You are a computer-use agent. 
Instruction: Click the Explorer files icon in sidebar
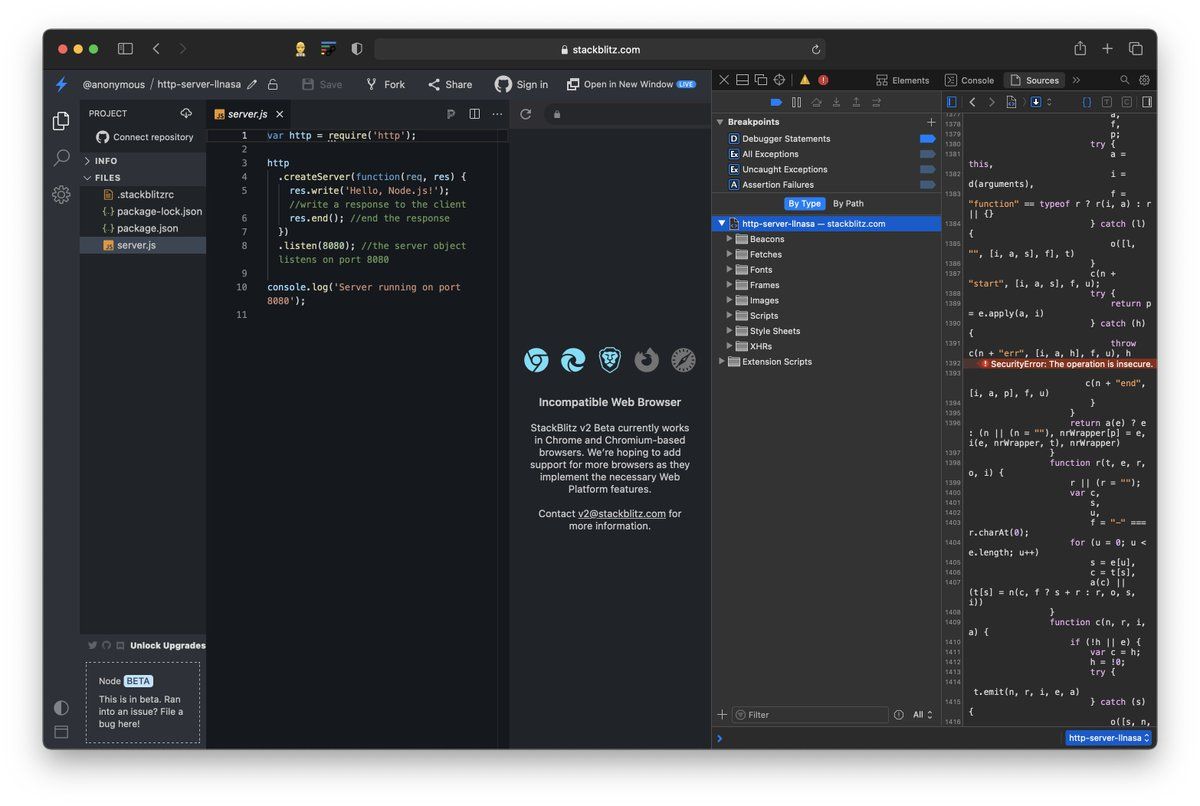point(61,121)
